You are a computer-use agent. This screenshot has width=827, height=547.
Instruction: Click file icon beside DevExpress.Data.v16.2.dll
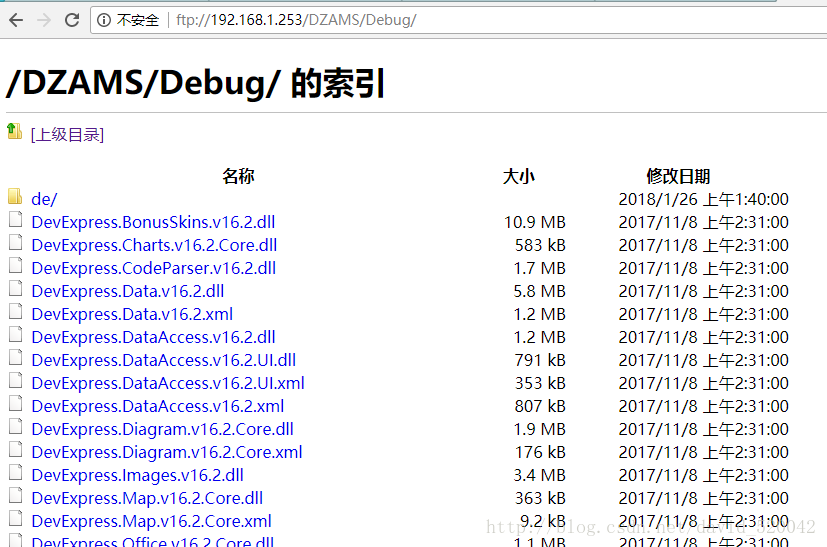(15, 289)
